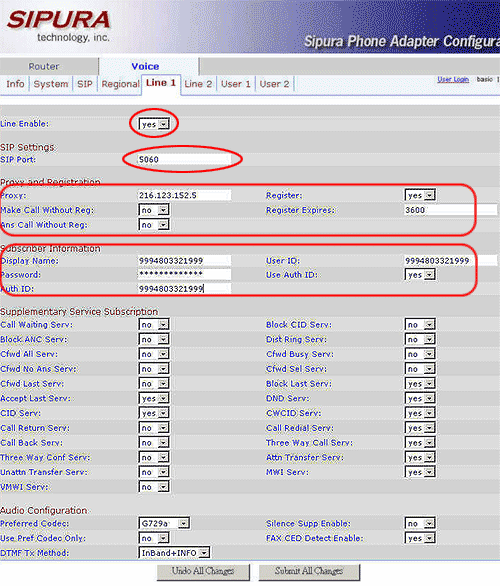Open Silence Supp Enable dropdown
The width and height of the screenshot is (500, 586).
coord(420,523)
